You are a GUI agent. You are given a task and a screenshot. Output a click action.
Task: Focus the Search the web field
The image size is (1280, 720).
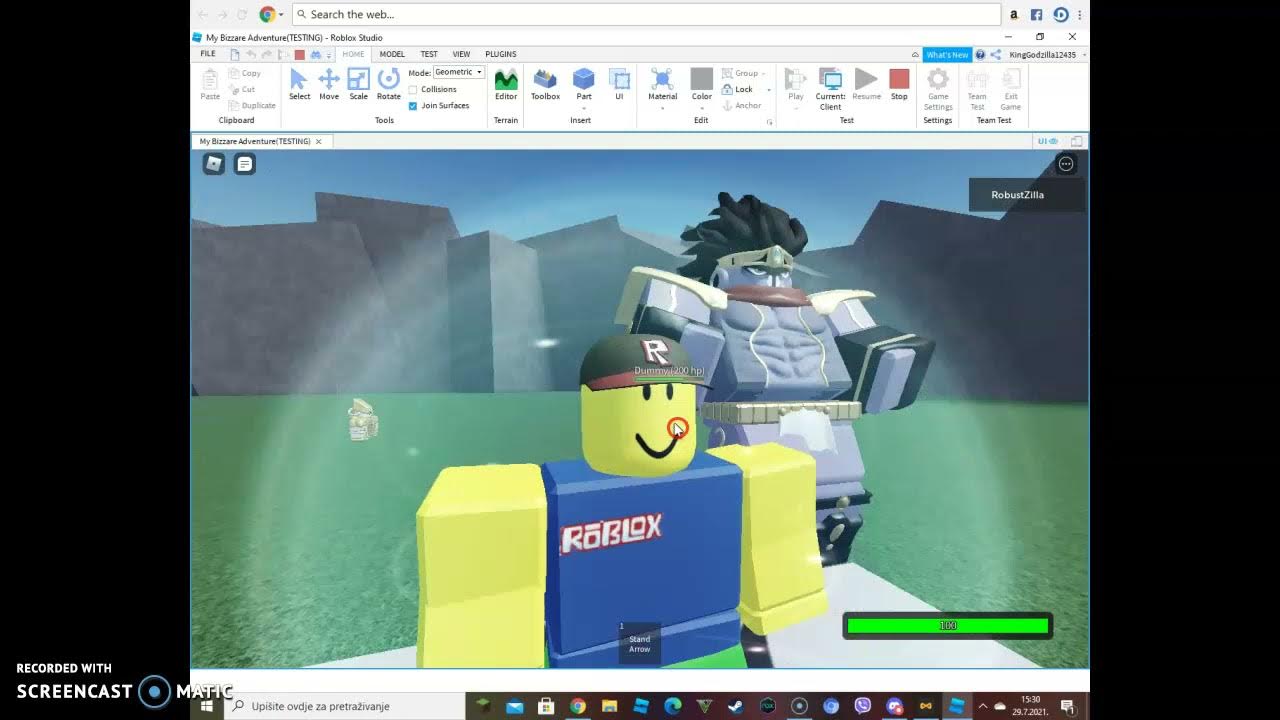click(x=646, y=14)
